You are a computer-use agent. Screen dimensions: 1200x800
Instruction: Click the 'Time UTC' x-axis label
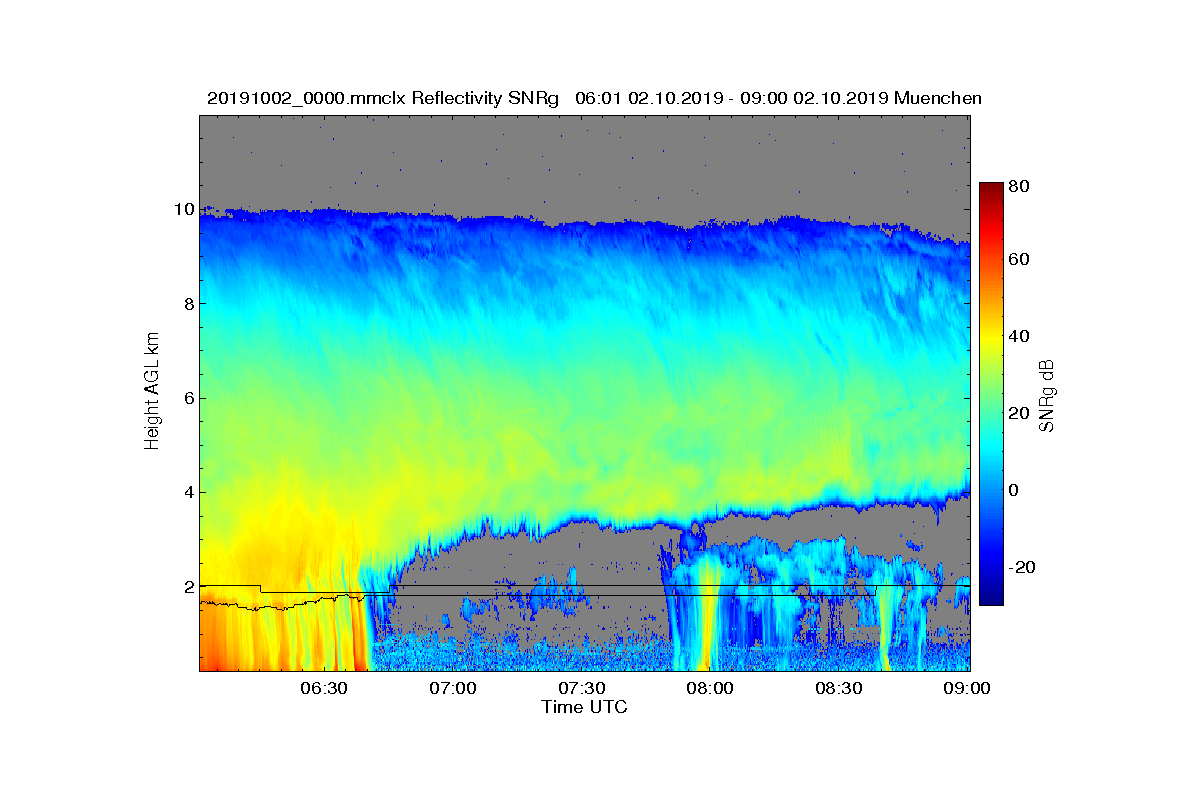(585, 707)
